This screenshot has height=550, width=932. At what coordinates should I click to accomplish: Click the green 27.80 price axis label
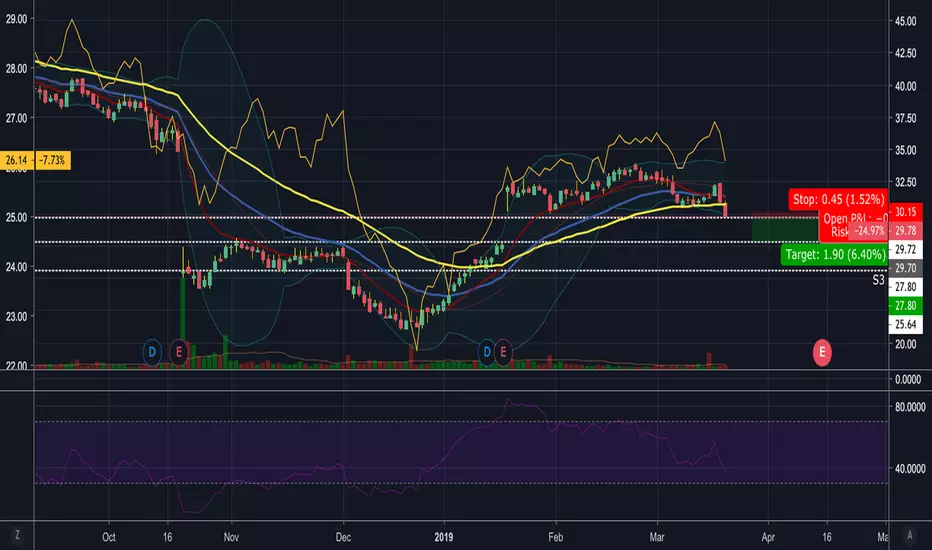tap(905, 306)
